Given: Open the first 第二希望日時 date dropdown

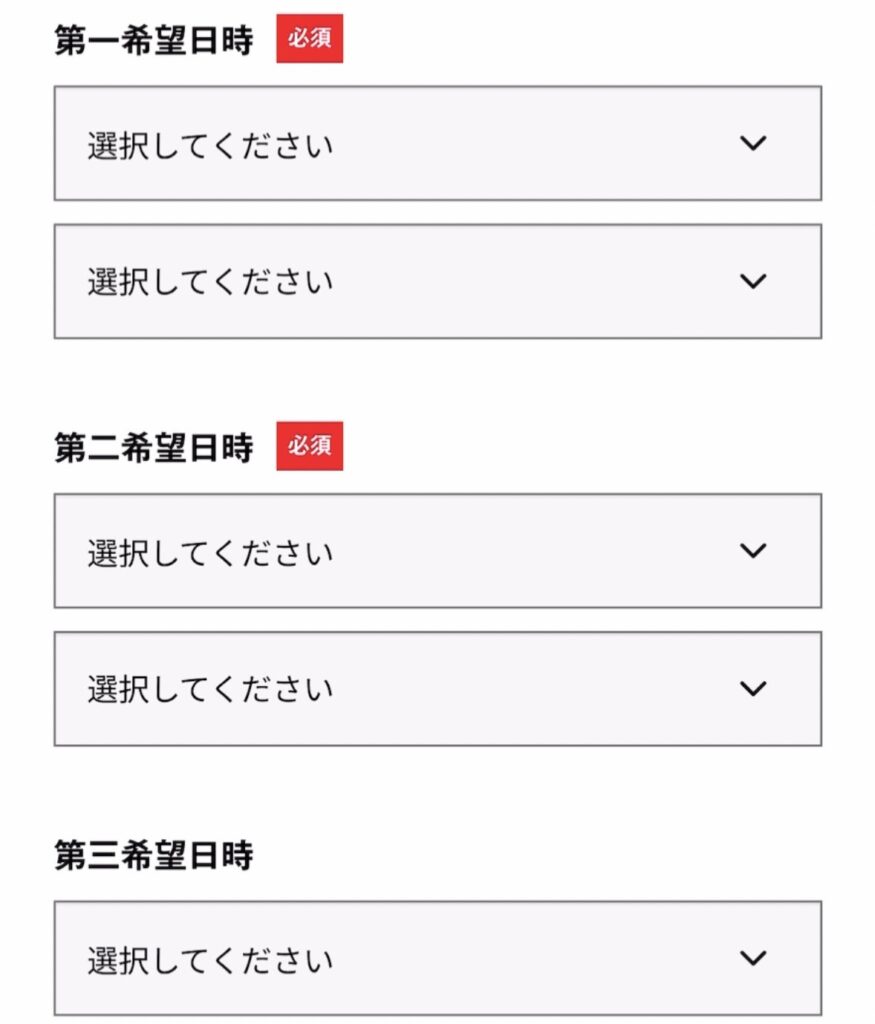Looking at the screenshot, I should [x=437, y=550].
